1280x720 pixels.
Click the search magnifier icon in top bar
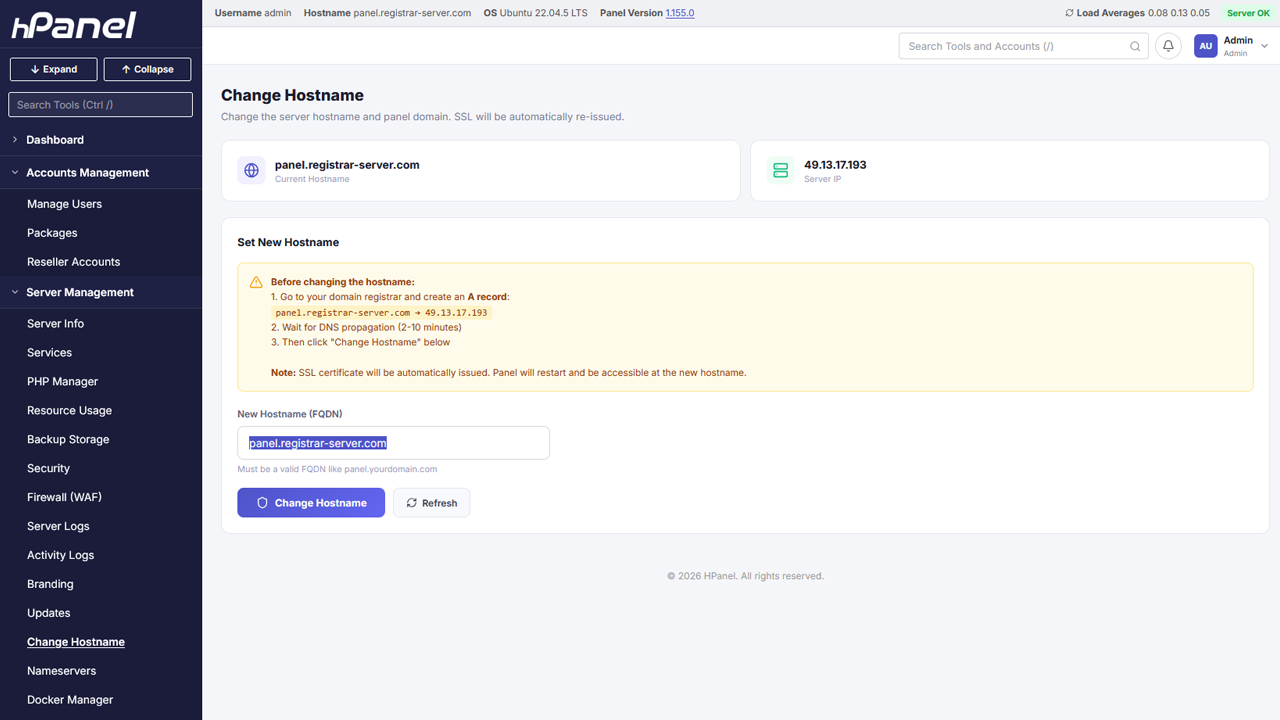[x=1135, y=46]
